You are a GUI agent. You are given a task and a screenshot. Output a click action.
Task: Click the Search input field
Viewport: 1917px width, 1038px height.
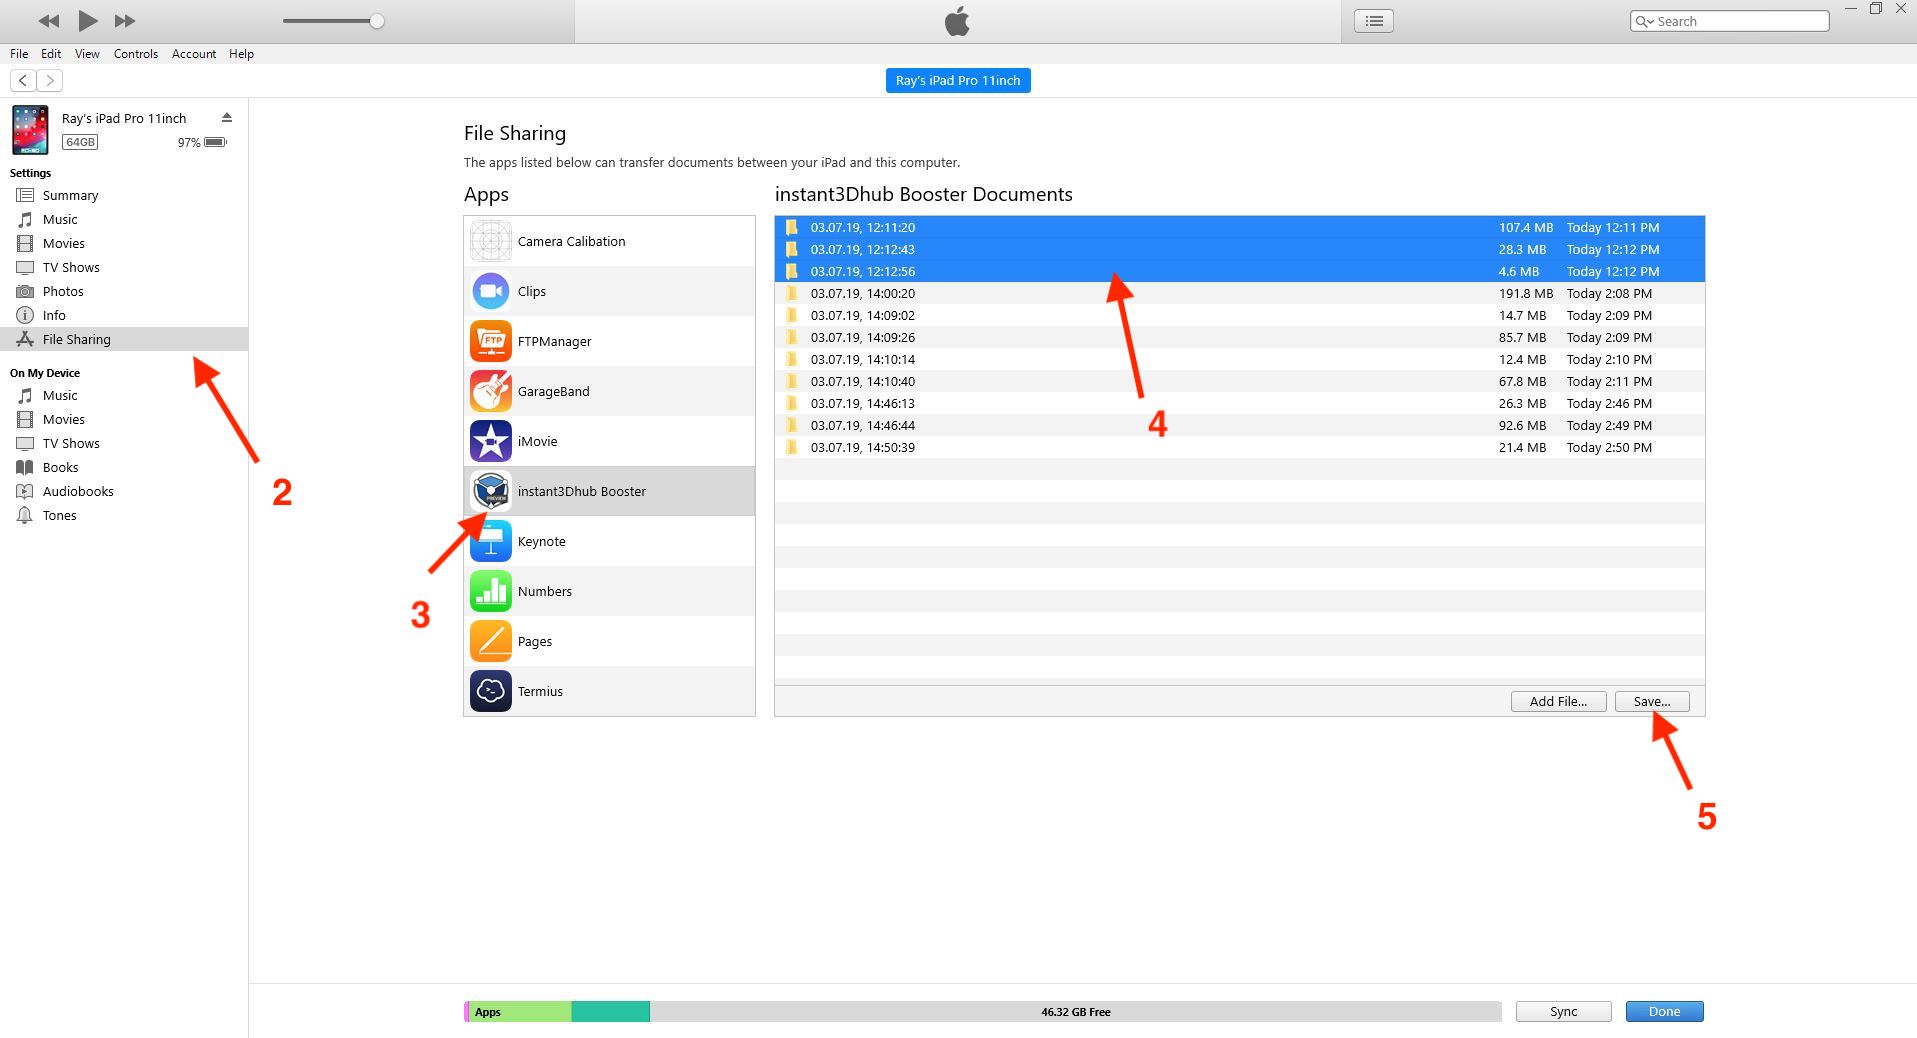(x=1730, y=21)
